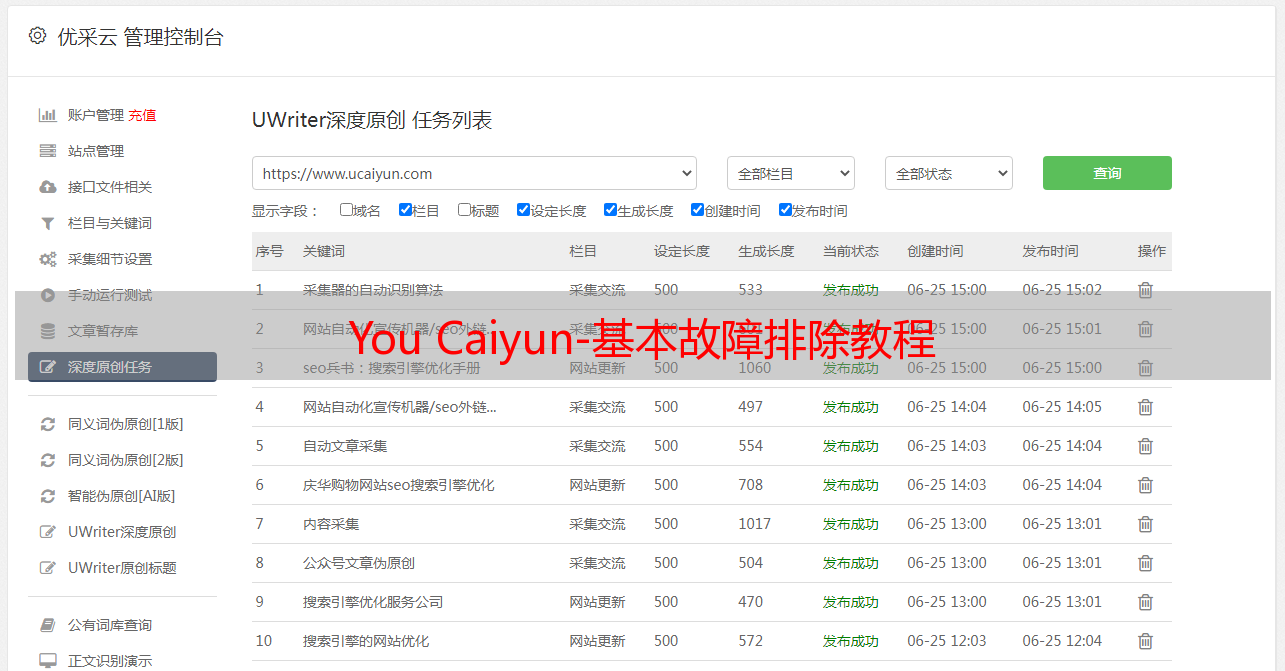Click the monitor icon for 正文识别演示
This screenshot has height=671, width=1285.
[x=47, y=661]
